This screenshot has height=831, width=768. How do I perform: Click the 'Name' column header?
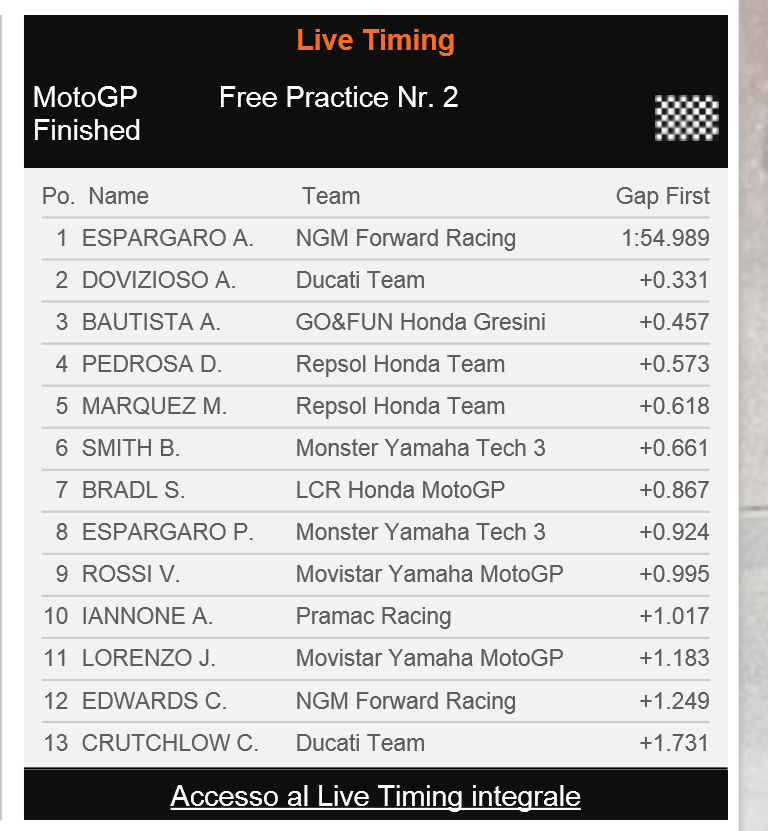point(118,196)
